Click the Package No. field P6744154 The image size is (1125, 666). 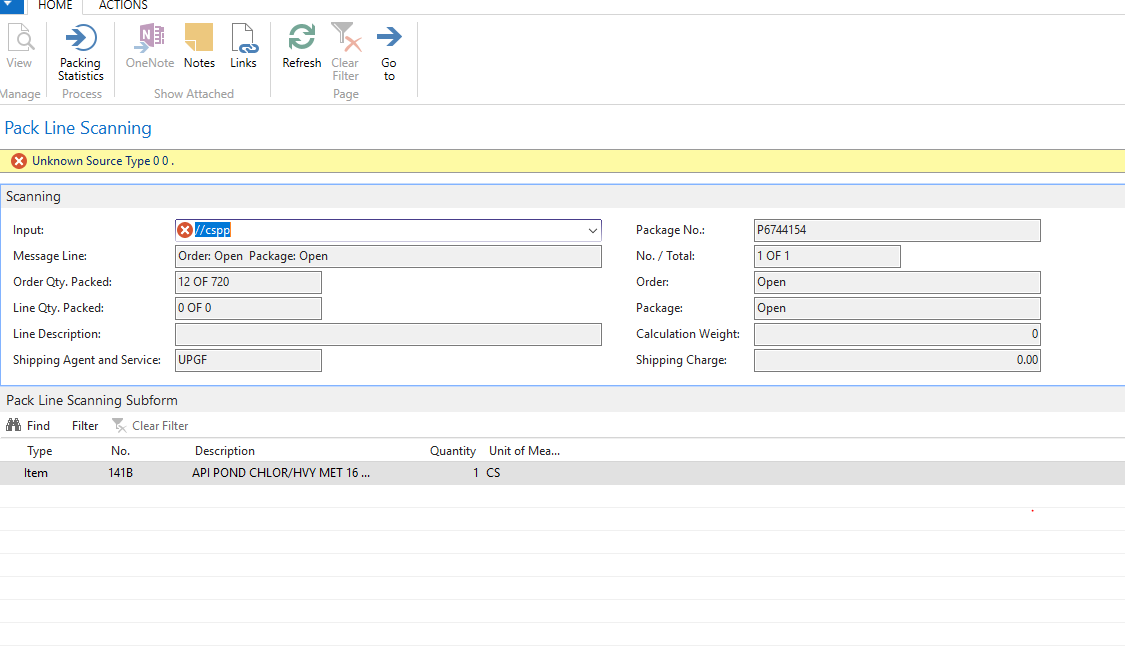tap(897, 230)
